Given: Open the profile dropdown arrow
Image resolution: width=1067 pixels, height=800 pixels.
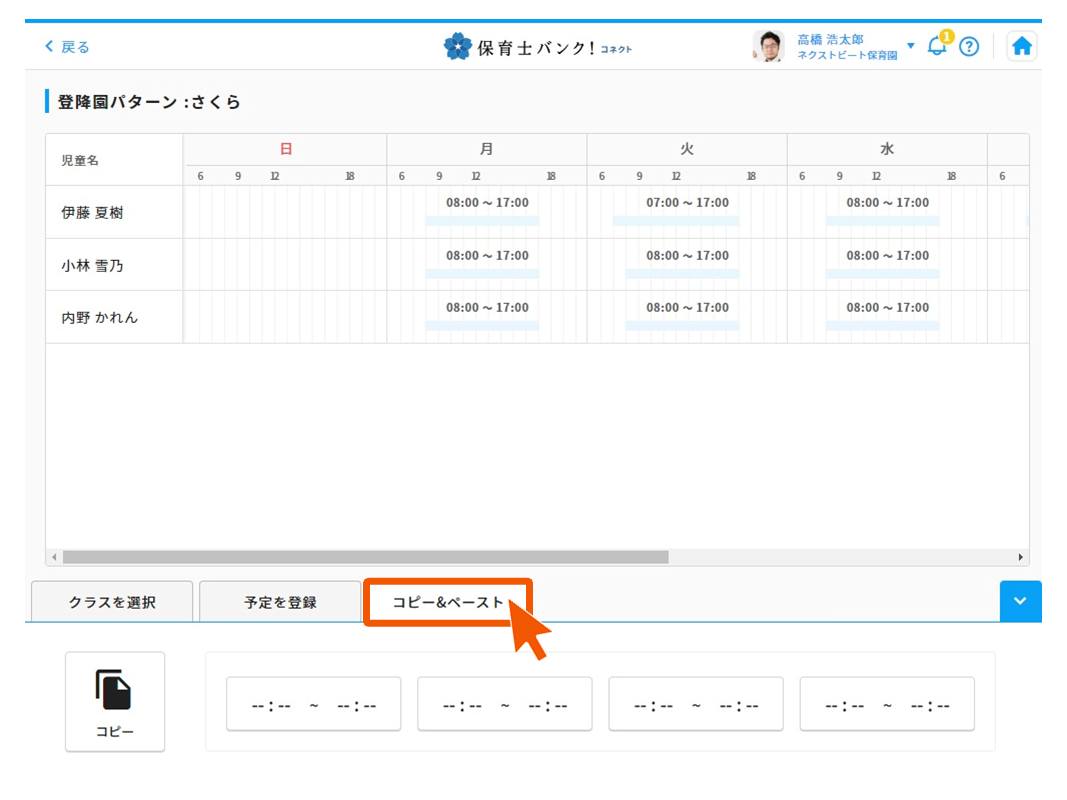Looking at the screenshot, I should tap(910, 46).
